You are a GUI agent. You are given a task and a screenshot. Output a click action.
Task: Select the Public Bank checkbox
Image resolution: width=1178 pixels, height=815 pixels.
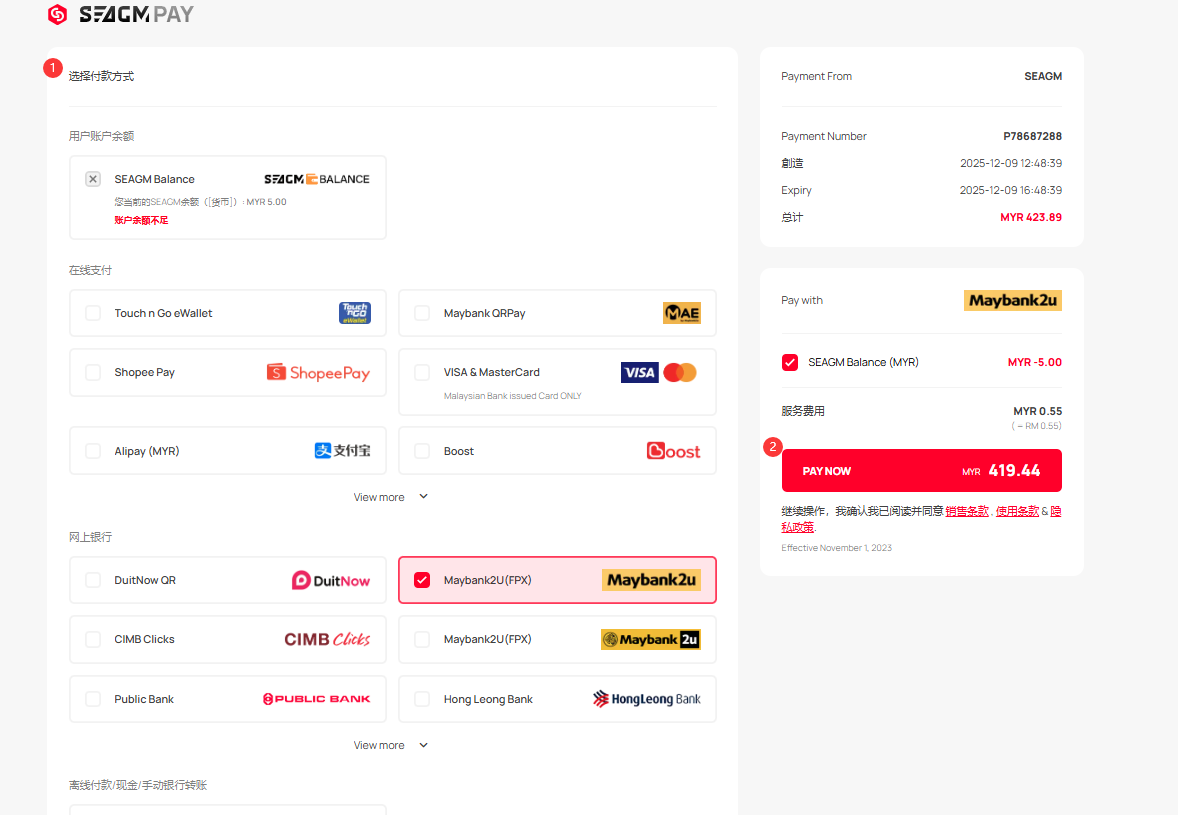[93, 699]
